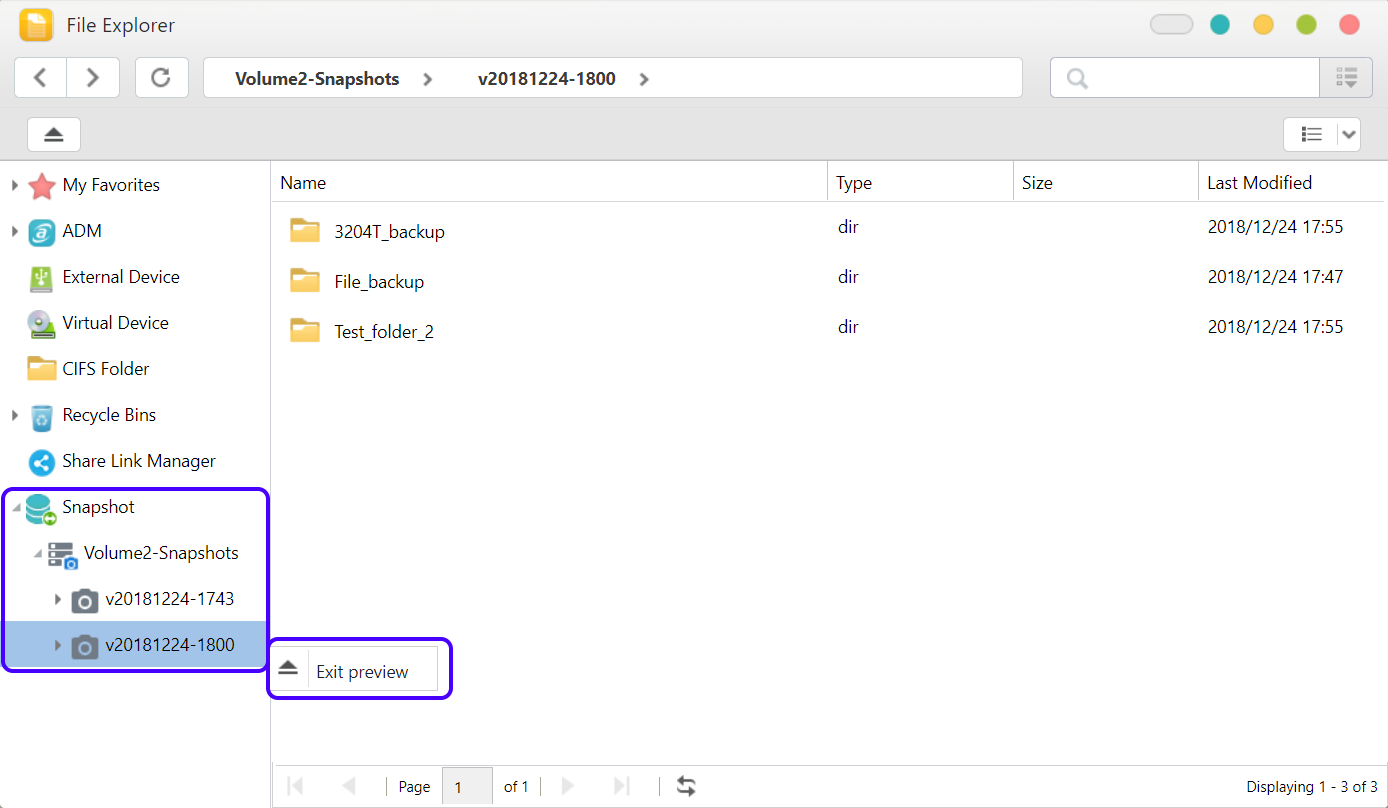Image resolution: width=1388 pixels, height=808 pixels.
Task: Open the File_backup folder
Action: coord(378,282)
